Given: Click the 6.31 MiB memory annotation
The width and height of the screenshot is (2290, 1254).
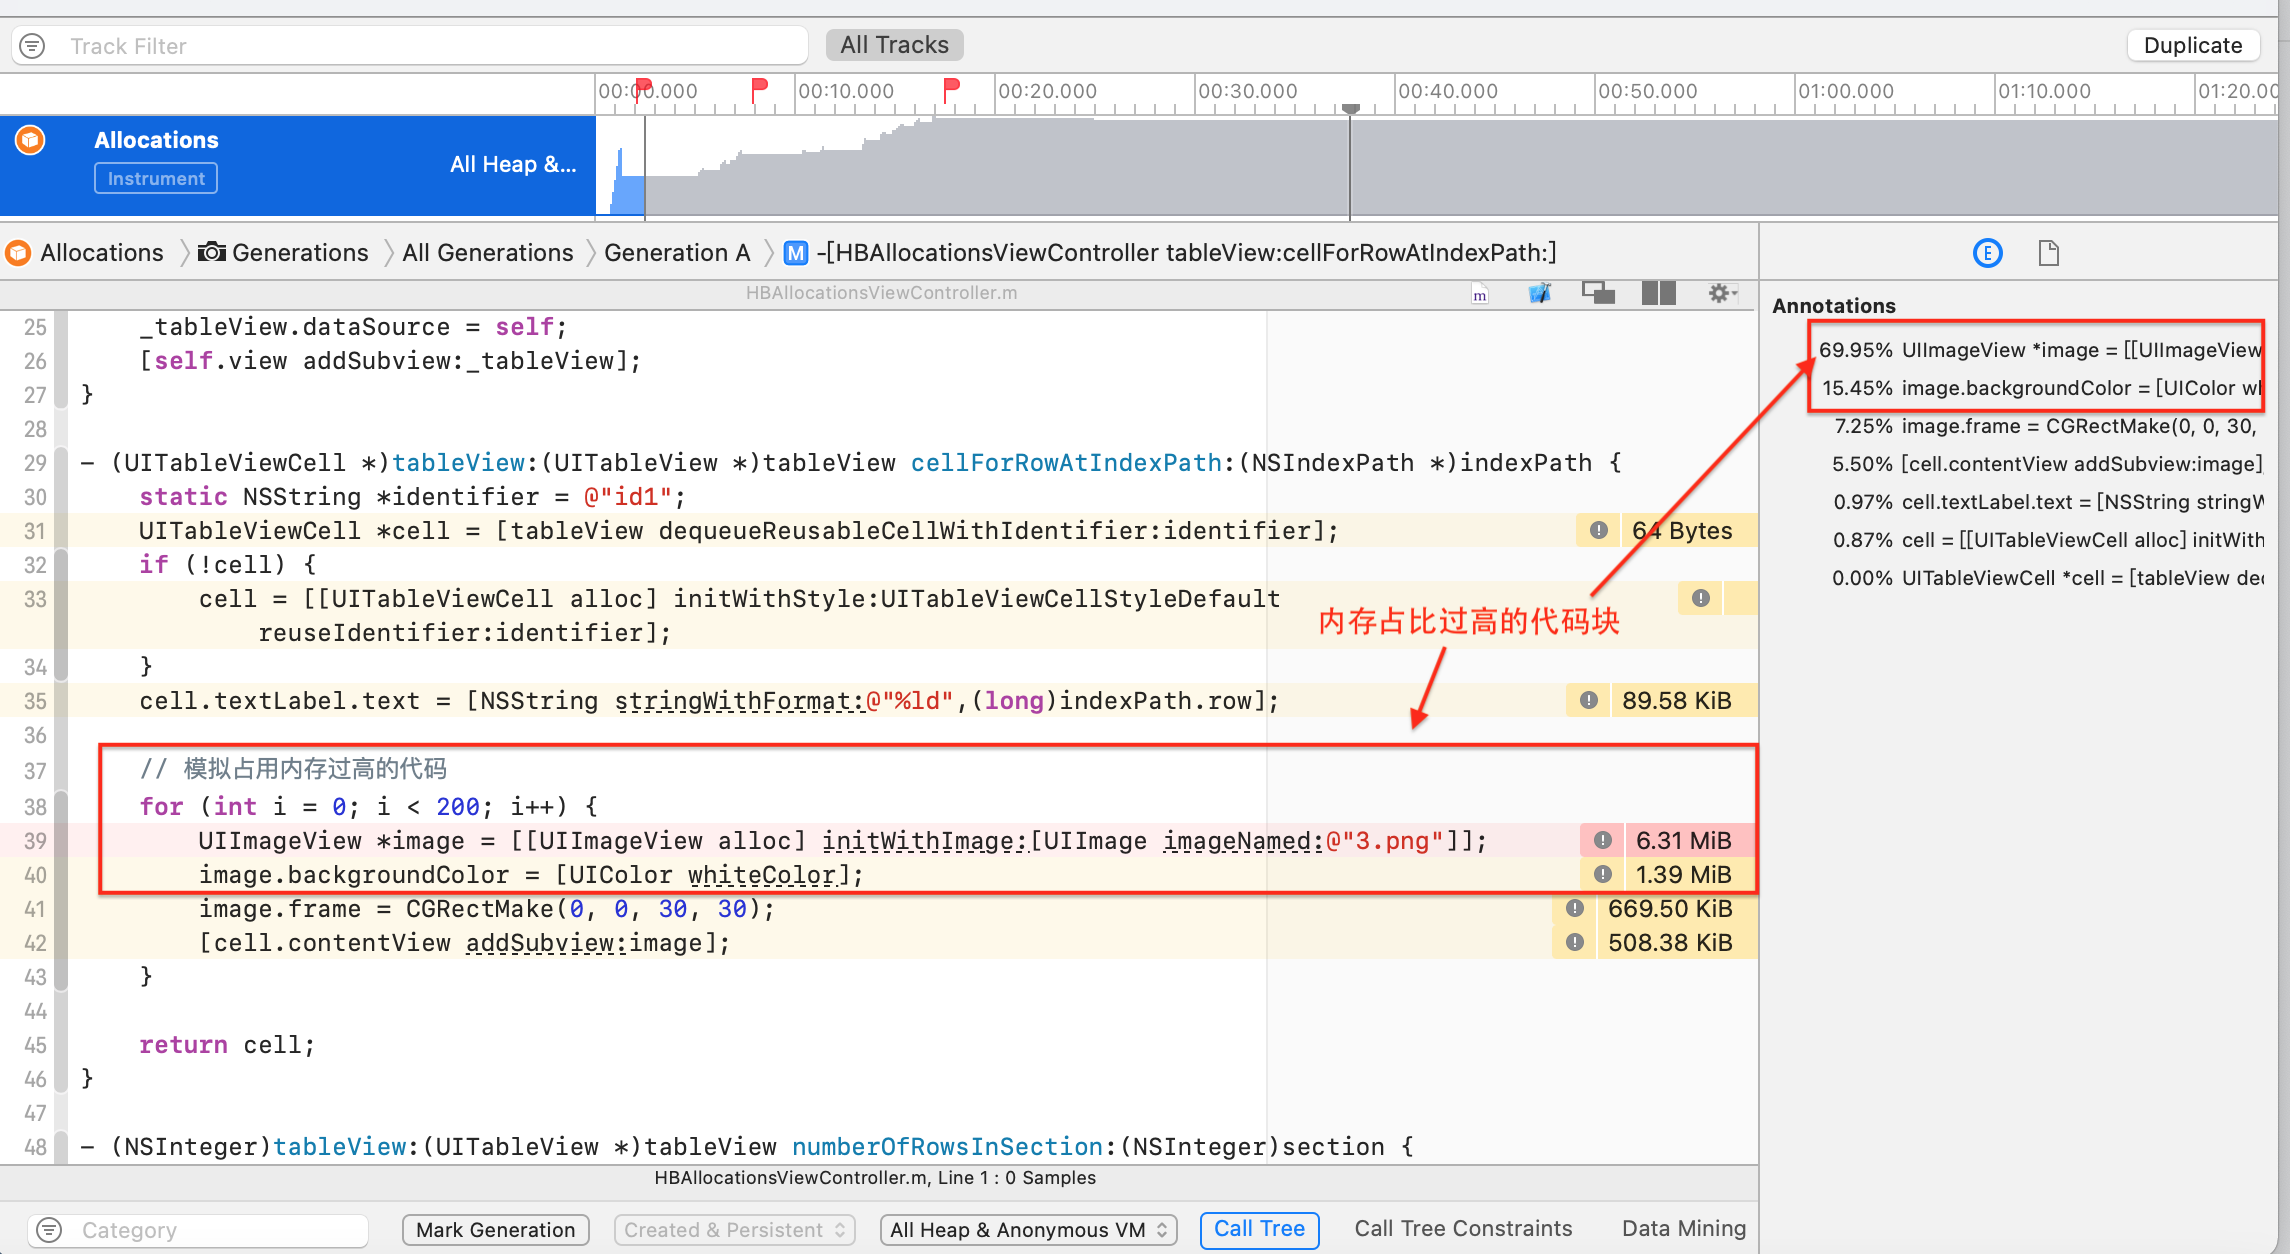Looking at the screenshot, I should pos(1684,840).
